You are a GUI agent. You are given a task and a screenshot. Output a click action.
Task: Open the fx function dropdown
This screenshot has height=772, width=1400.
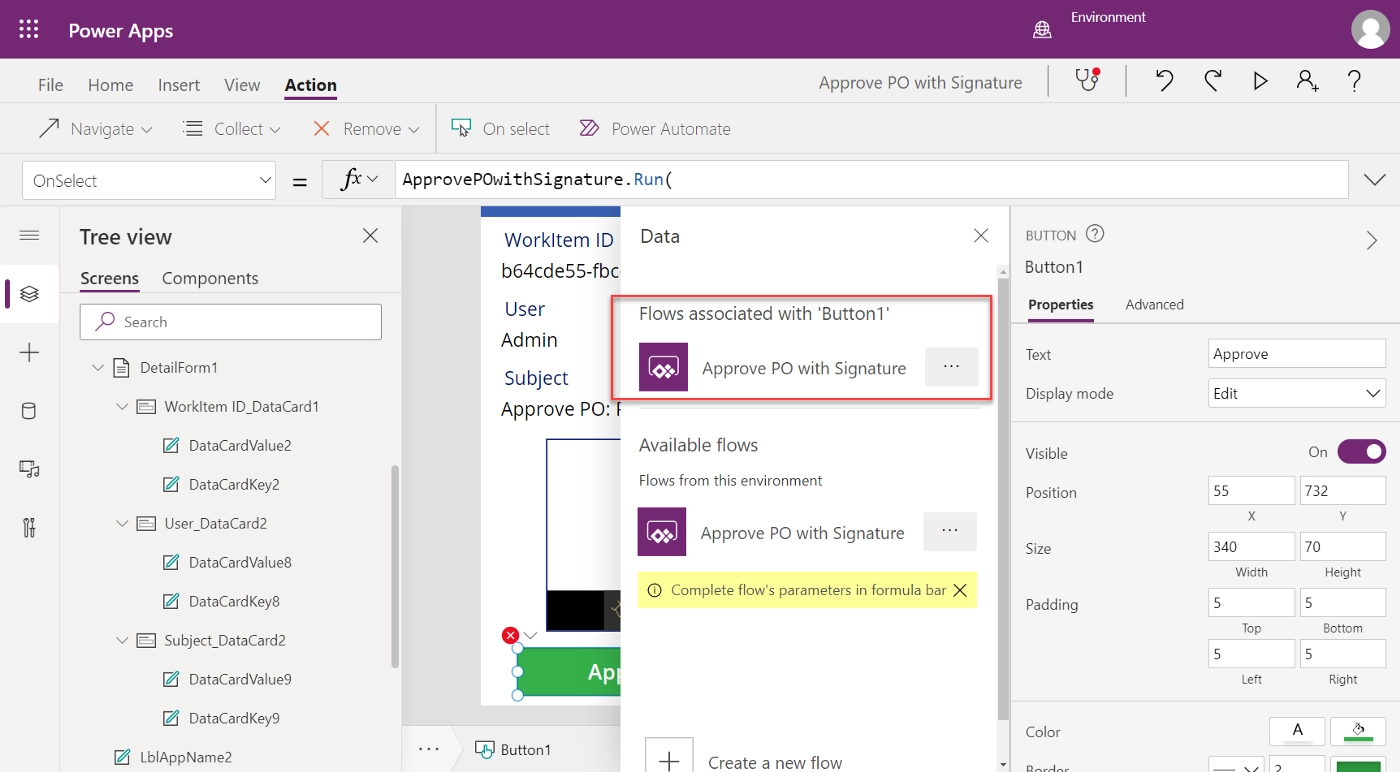[x=359, y=180]
